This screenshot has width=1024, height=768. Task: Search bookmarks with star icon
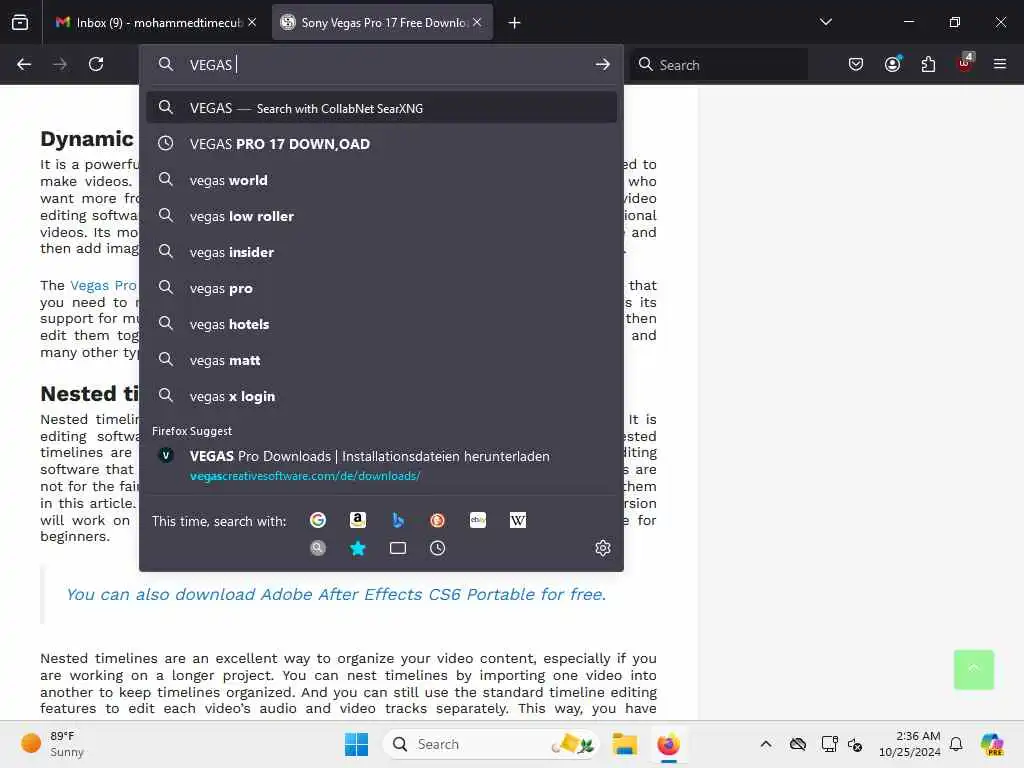[358, 548]
